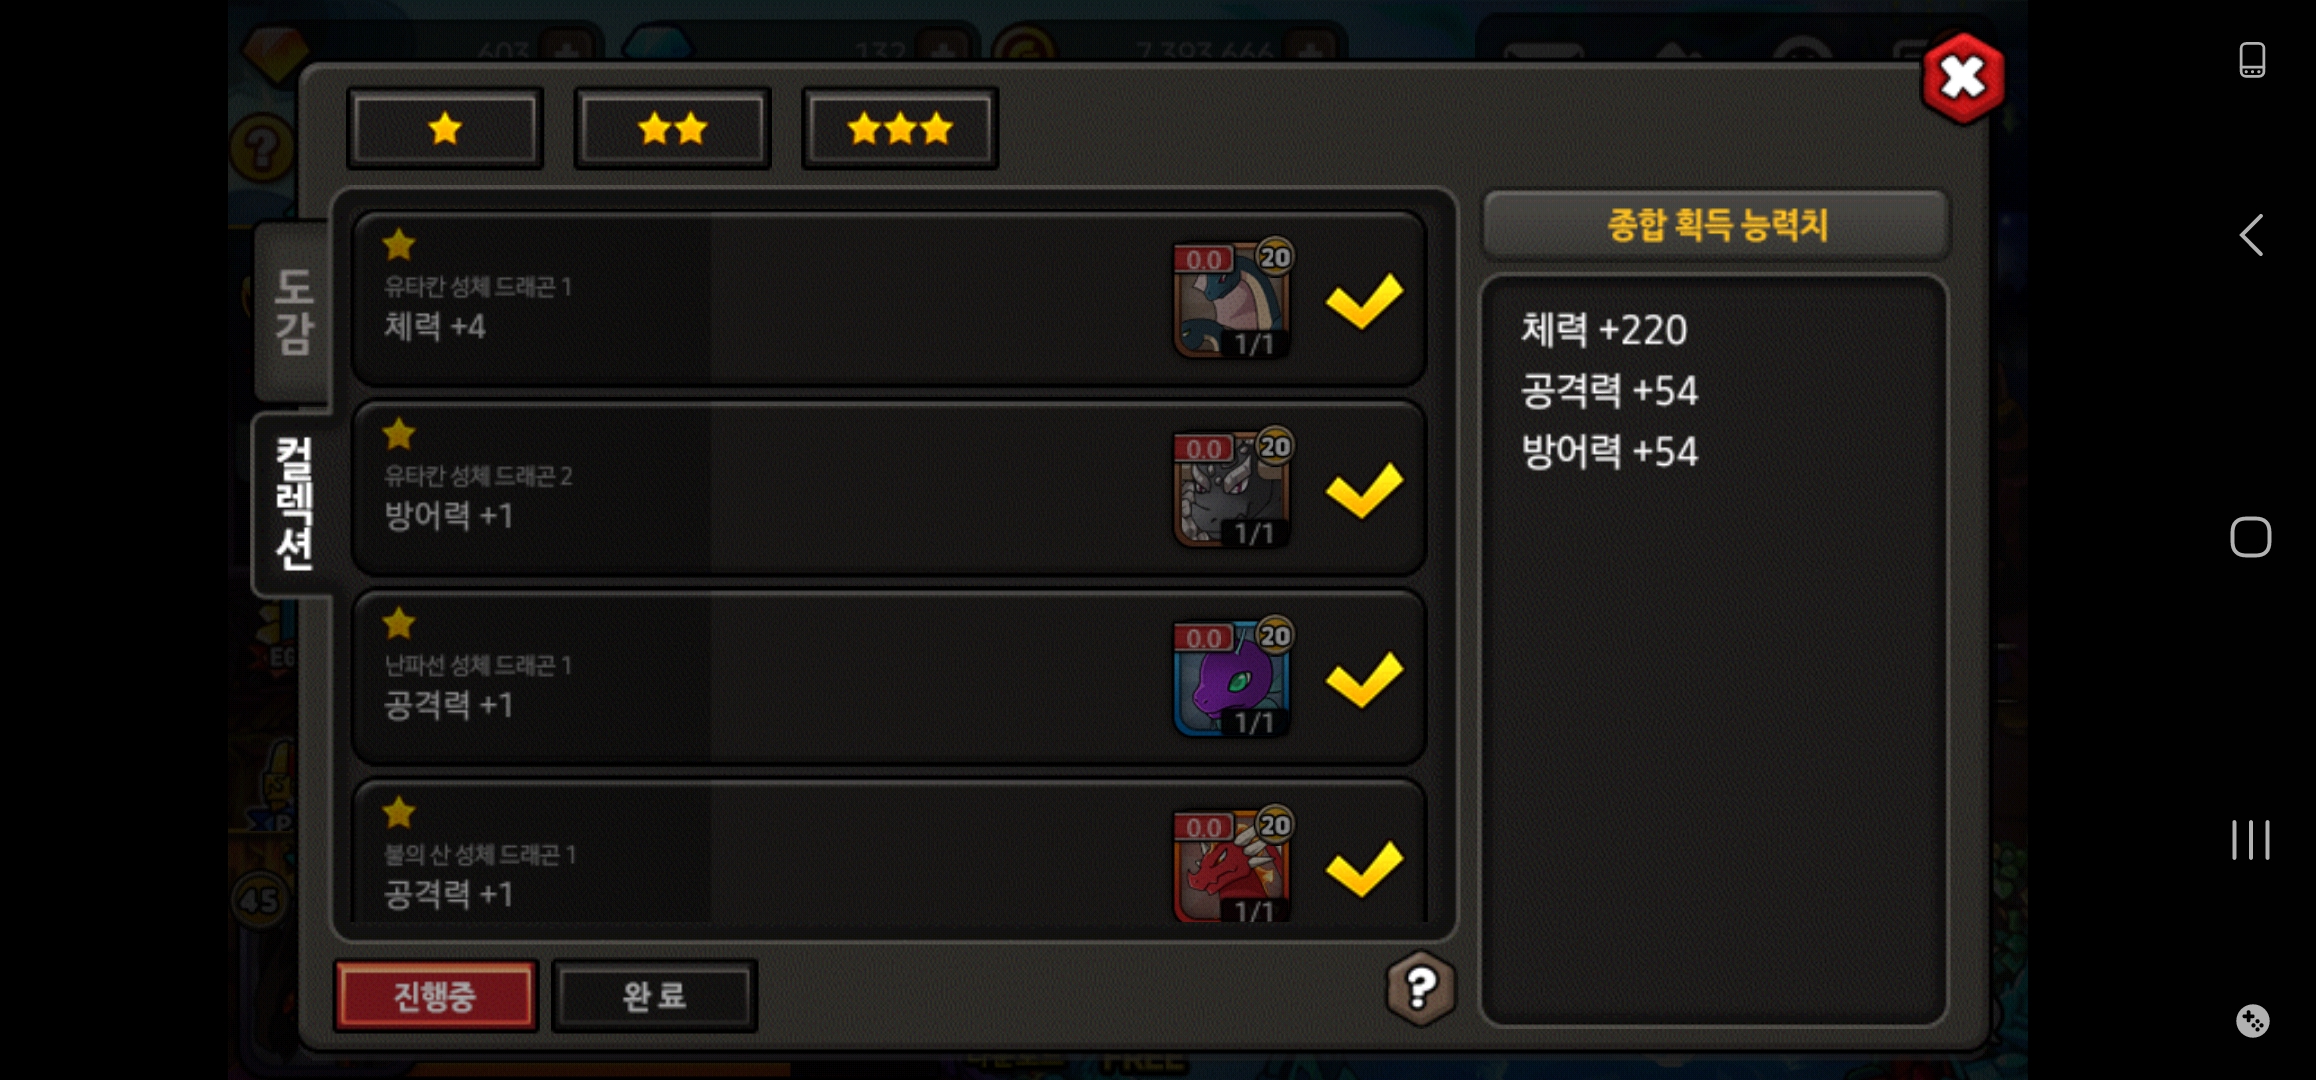This screenshot has width=2316, height=1080.
Task: Click checkmark on 방어력 +1 row
Action: tap(1364, 489)
